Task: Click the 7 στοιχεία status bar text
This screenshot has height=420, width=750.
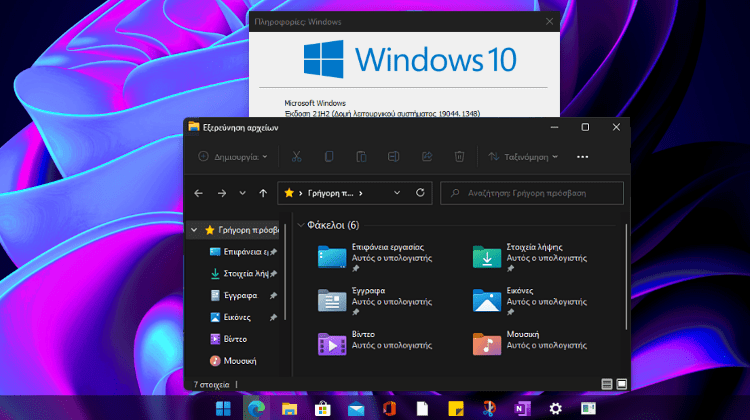Action: (211, 385)
